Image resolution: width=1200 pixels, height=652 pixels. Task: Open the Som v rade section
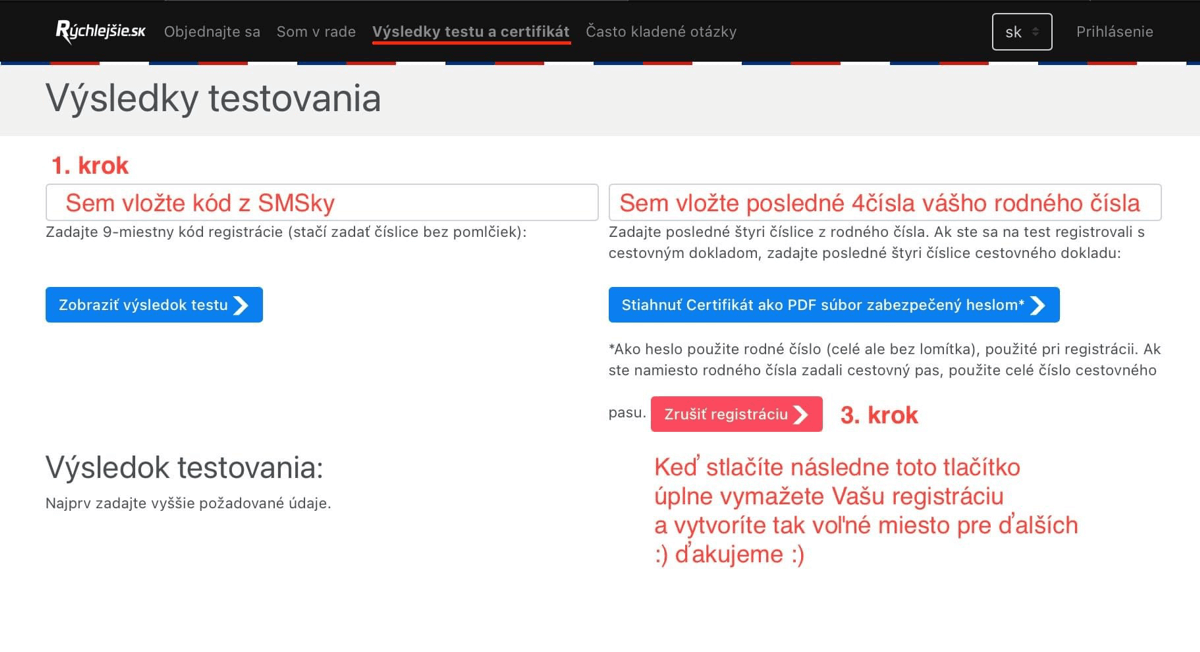click(316, 32)
